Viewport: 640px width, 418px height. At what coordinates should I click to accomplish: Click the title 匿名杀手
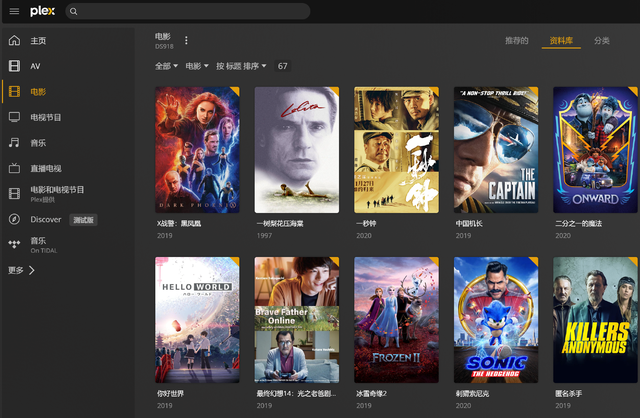click(569, 394)
